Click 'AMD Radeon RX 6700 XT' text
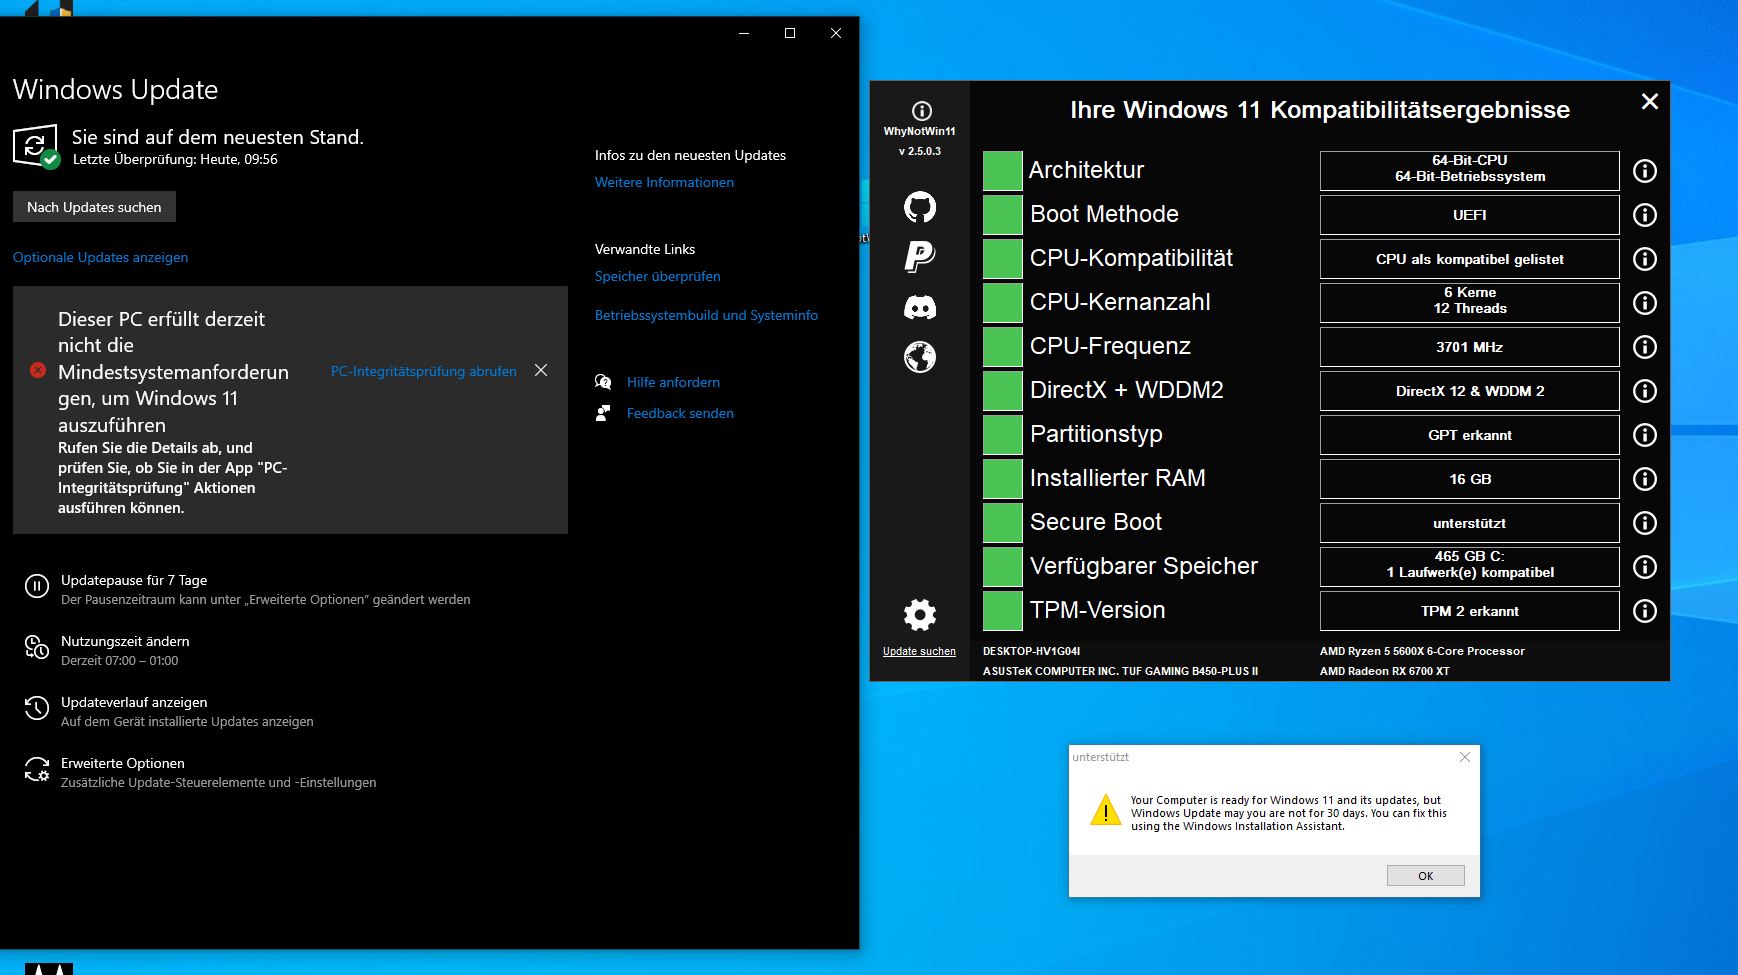This screenshot has height=975, width=1738. pos(1384,671)
